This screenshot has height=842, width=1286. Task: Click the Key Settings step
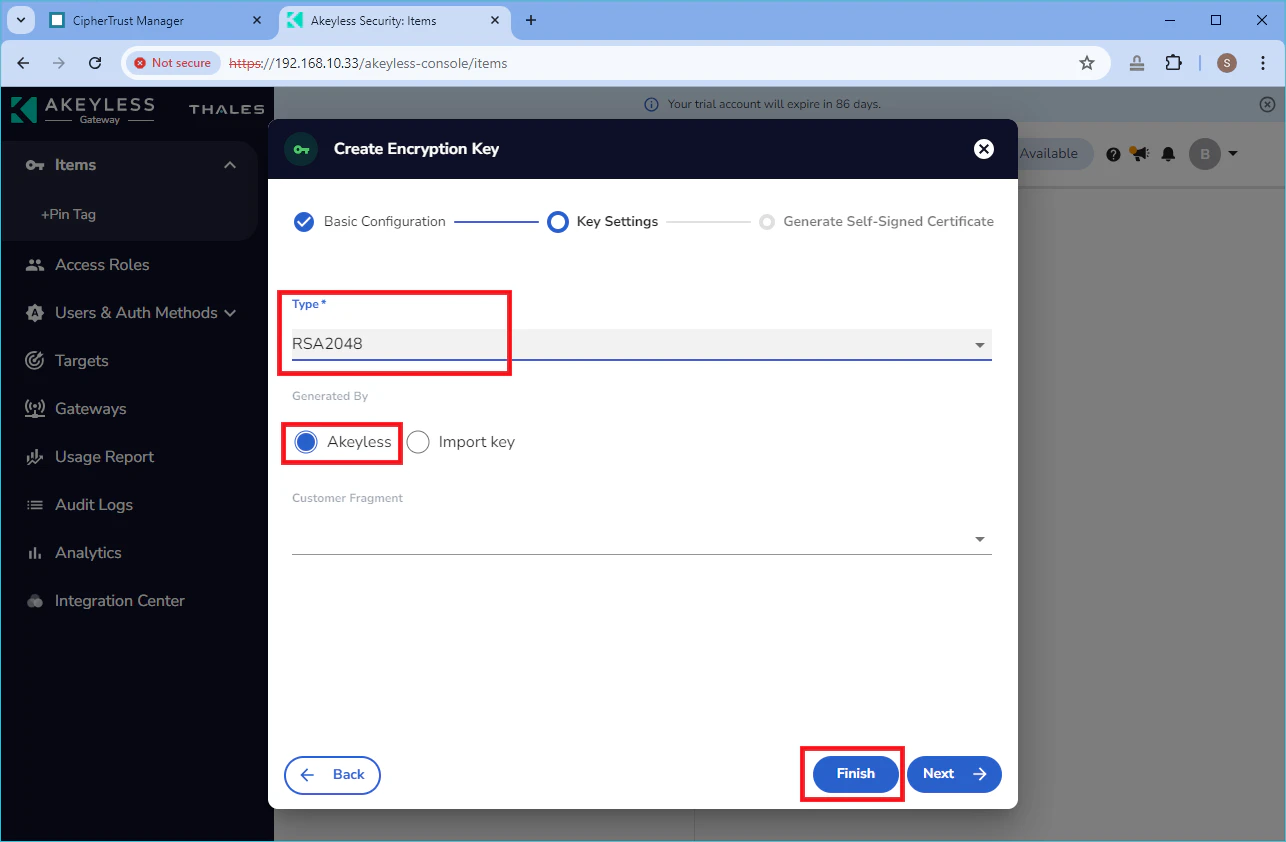(x=603, y=222)
